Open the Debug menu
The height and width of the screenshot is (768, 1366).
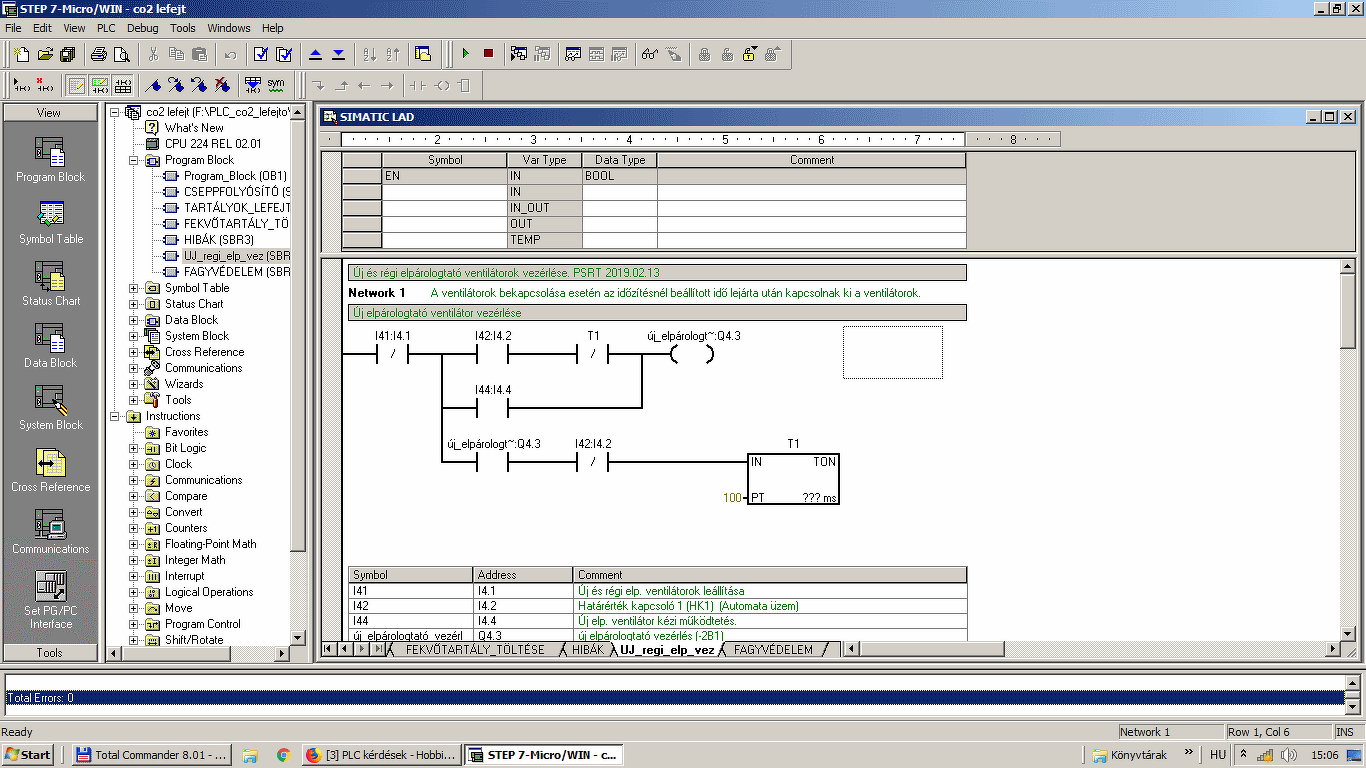142,28
